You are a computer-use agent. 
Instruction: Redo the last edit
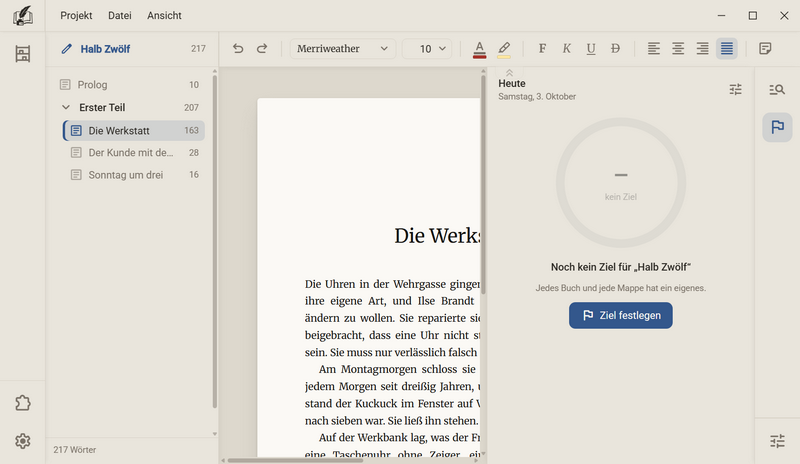click(262, 48)
